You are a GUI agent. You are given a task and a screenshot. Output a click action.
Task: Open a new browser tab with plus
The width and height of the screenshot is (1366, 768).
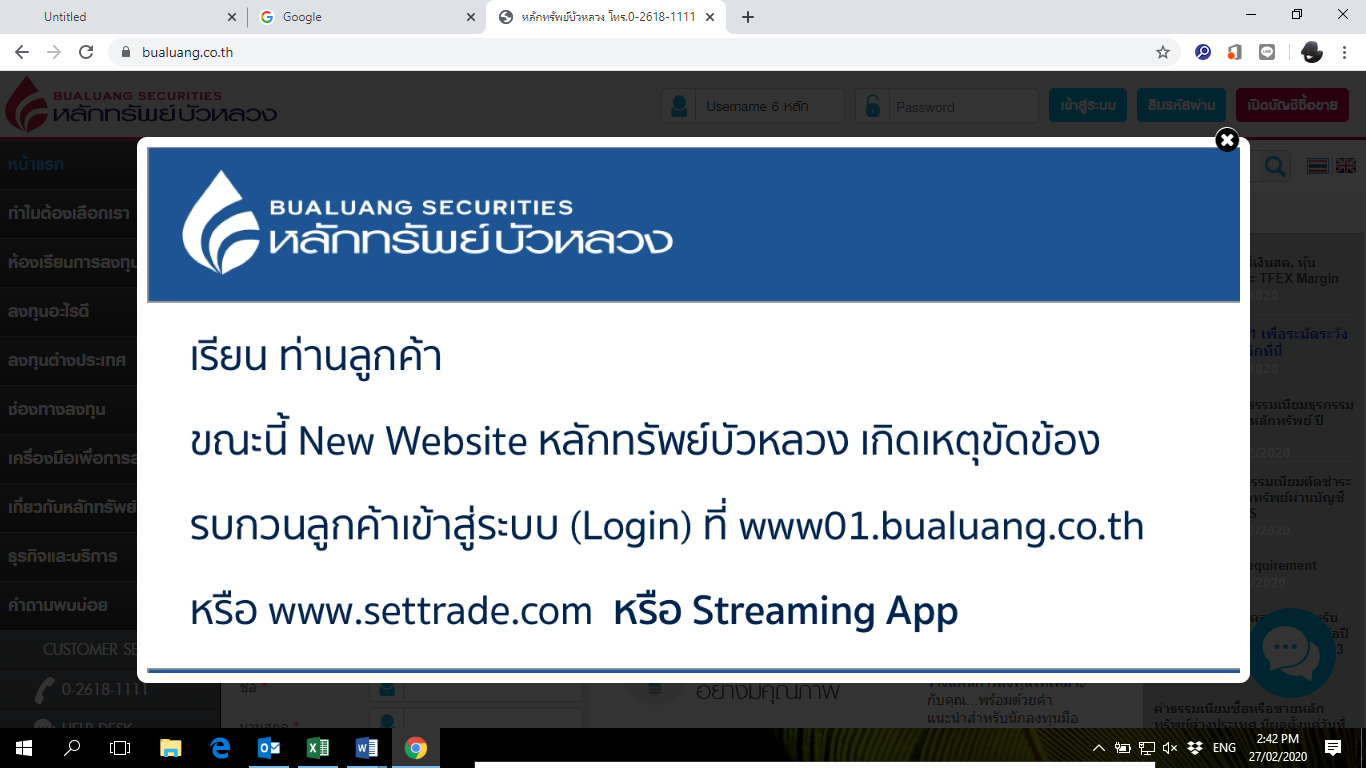(747, 17)
